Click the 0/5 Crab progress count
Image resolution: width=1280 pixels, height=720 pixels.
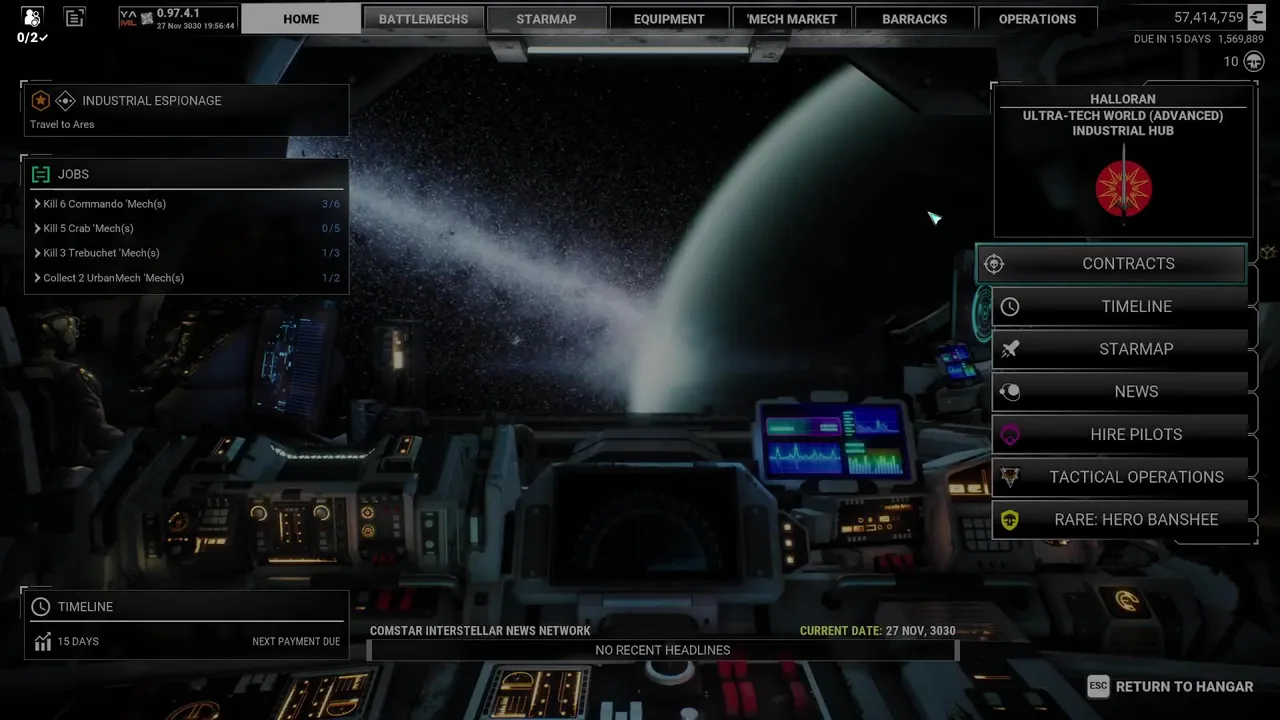[330, 228]
